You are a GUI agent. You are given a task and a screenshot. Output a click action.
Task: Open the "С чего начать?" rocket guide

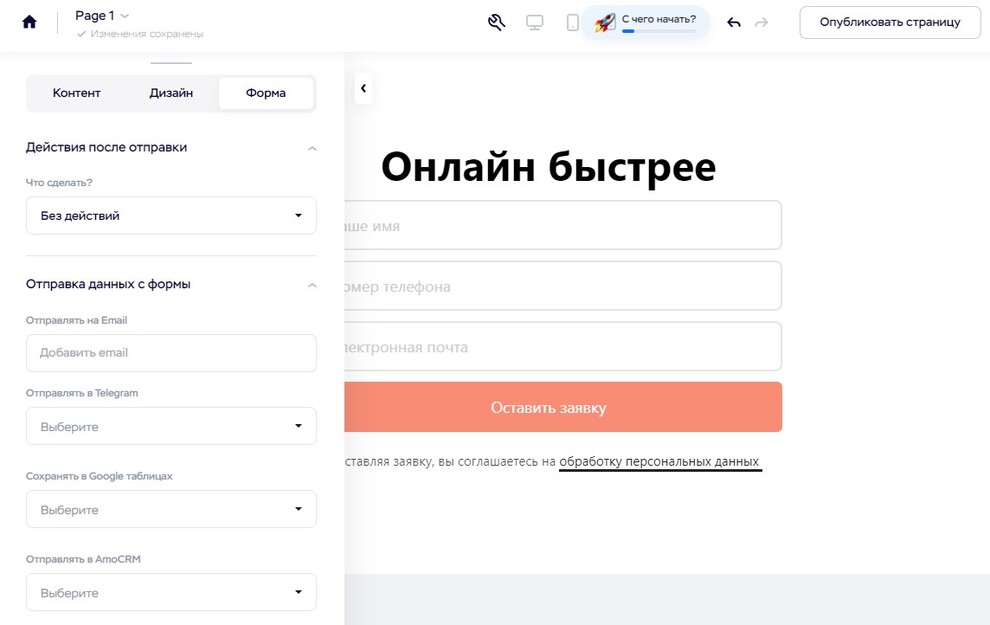[x=646, y=23]
